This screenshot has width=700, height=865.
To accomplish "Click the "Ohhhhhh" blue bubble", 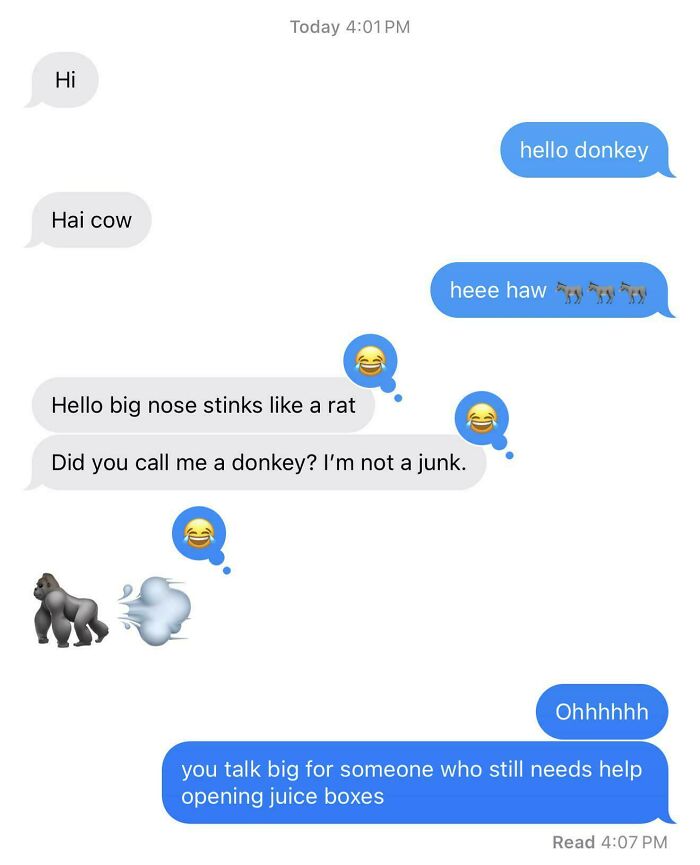I will [602, 712].
